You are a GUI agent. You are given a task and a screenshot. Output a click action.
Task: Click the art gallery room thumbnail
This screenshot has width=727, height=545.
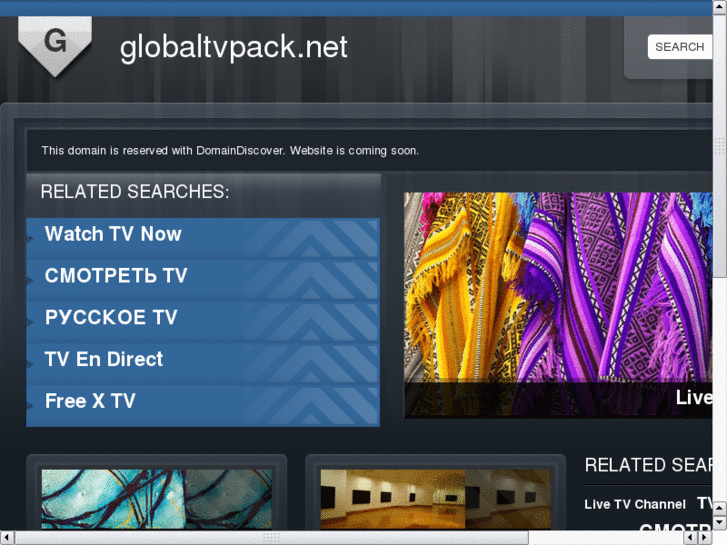click(x=435, y=499)
